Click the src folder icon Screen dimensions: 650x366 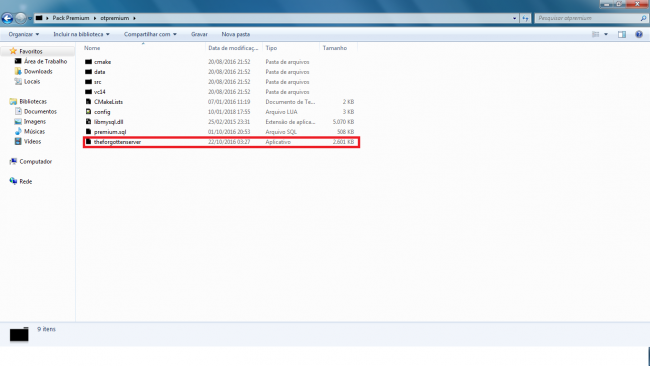88,82
